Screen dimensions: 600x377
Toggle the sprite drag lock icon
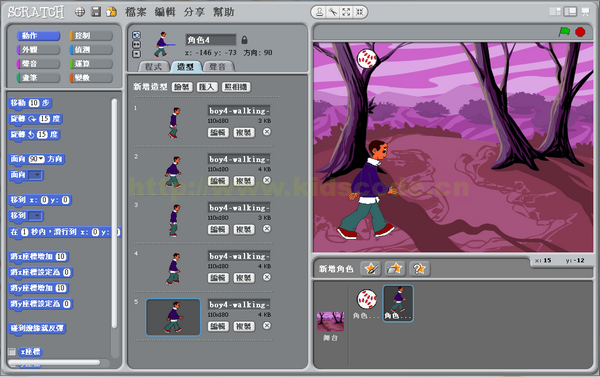pyautogui.click(x=244, y=40)
